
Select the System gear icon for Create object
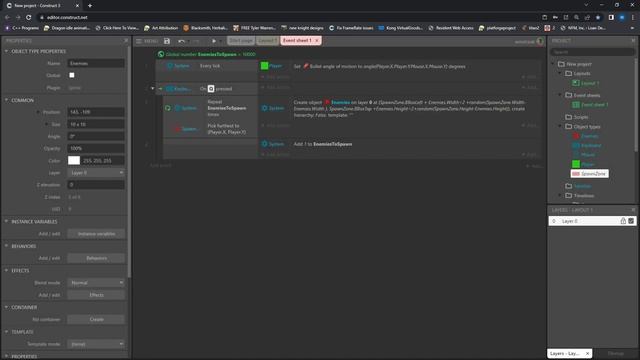point(264,108)
